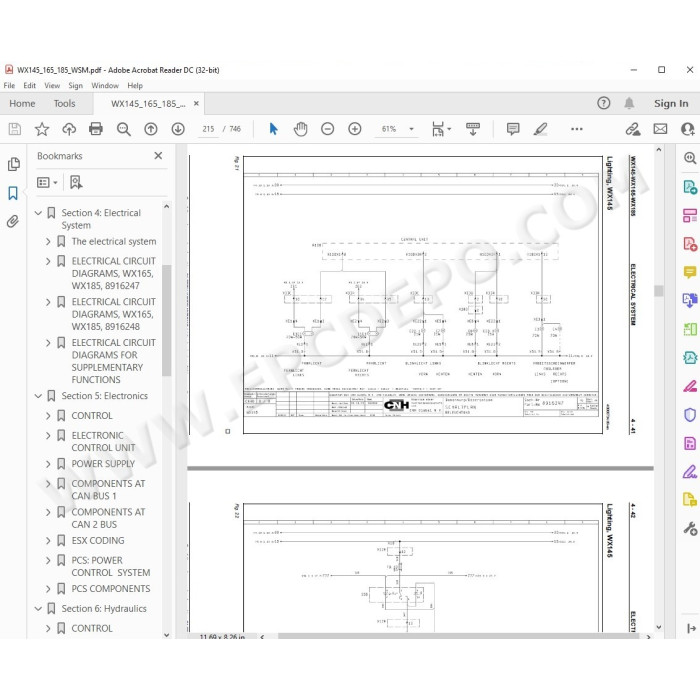This screenshot has width=700, height=700.
Task: Expand COMPONENTS AT CAN BUS 1
Action: (48, 483)
